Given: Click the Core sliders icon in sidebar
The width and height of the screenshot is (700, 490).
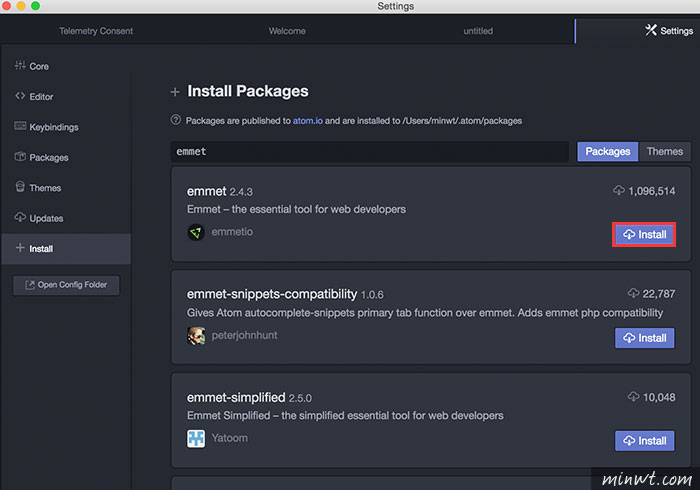Looking at the screenshot, I should tap(20, 66).
